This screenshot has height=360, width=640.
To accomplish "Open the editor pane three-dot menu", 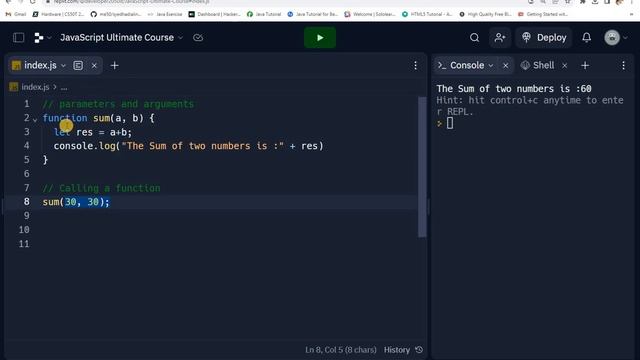I will pyautogui.click(x=415, y=65).
